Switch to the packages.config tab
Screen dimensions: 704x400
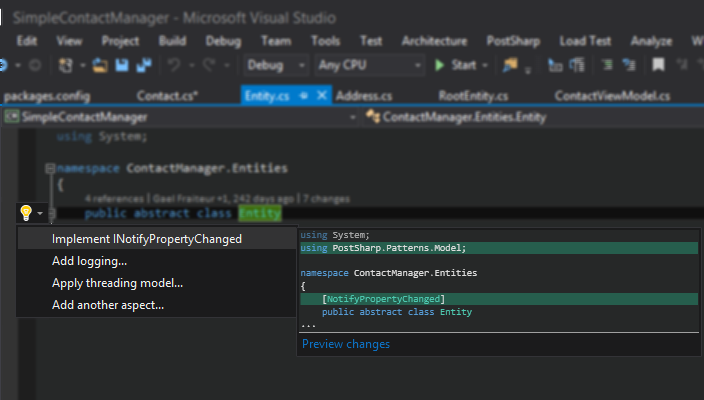pos(47,96)
